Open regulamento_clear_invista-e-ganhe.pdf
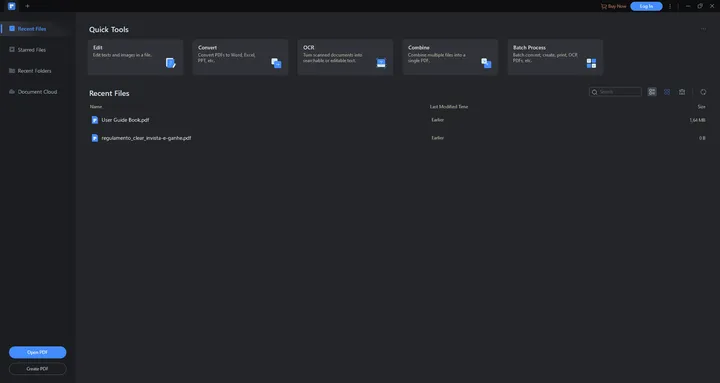 tap(146, 138)
